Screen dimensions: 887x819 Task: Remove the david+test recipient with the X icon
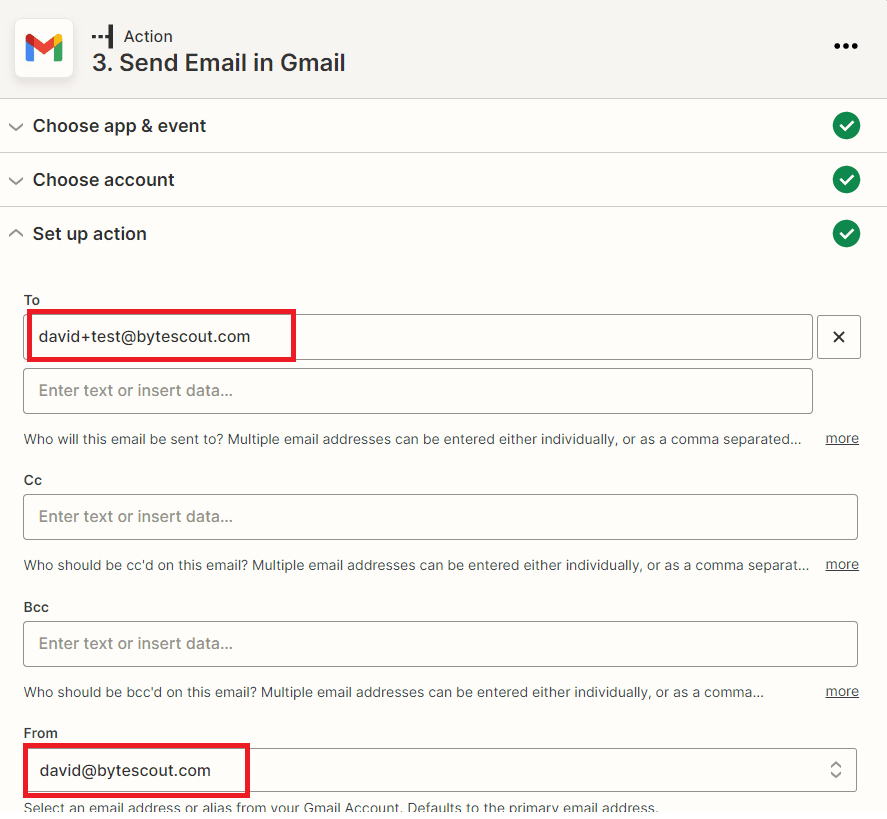(x=838, y=336)
